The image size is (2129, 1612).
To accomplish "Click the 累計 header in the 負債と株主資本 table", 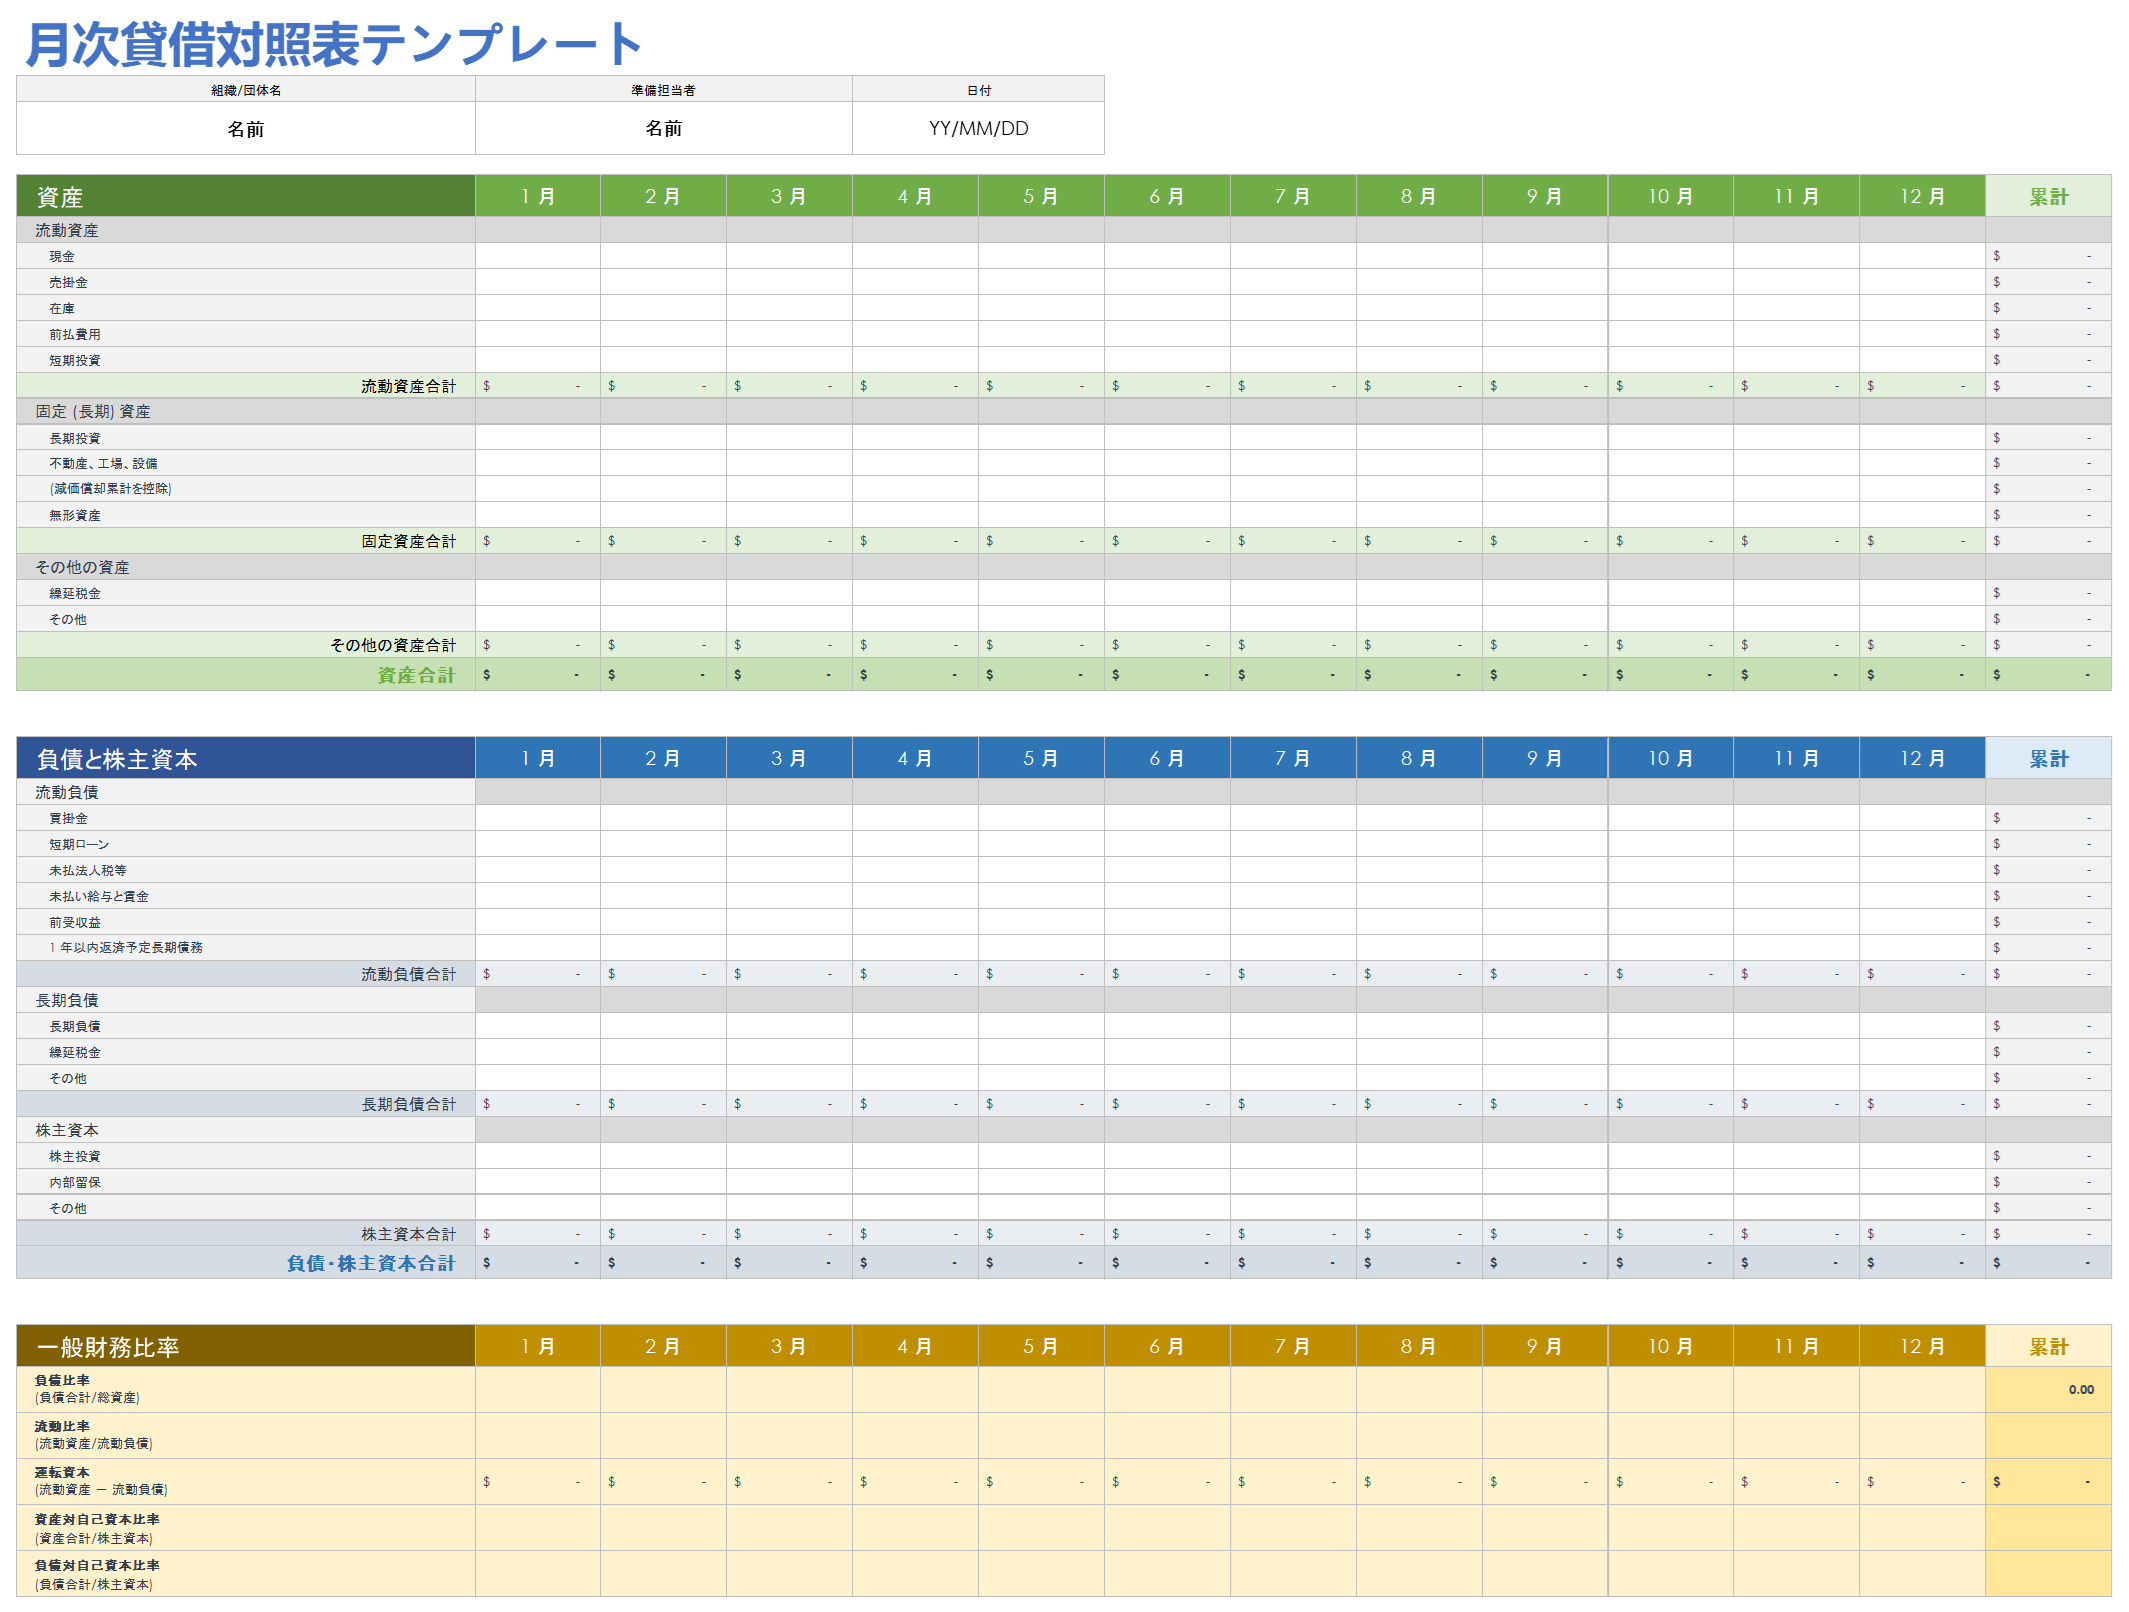I will [x=2048, y=758].
